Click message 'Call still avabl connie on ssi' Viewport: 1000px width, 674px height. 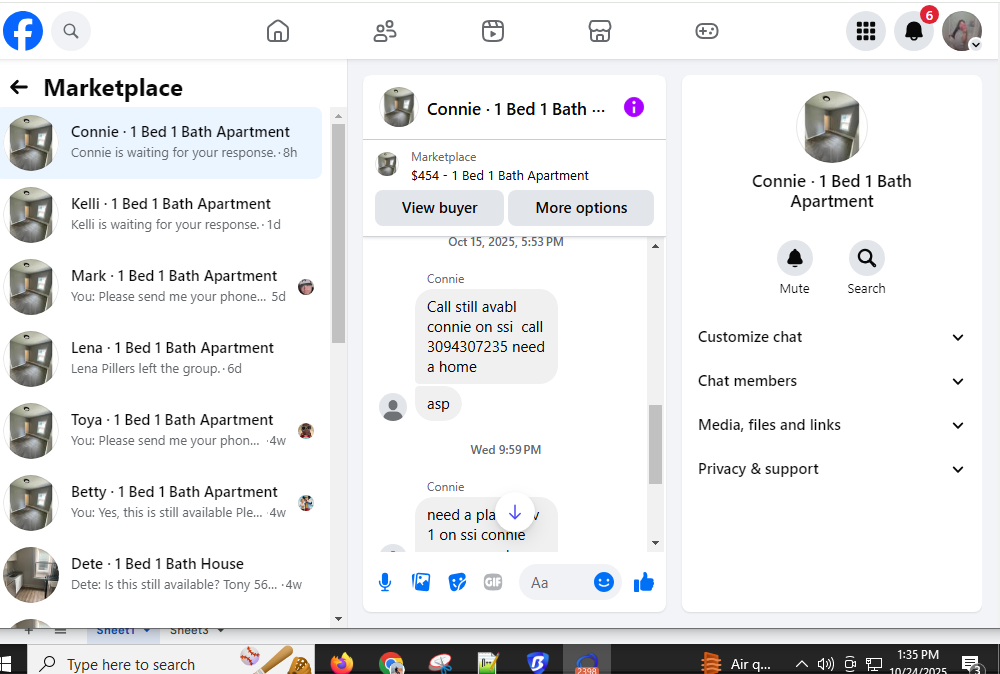point(486,337)
